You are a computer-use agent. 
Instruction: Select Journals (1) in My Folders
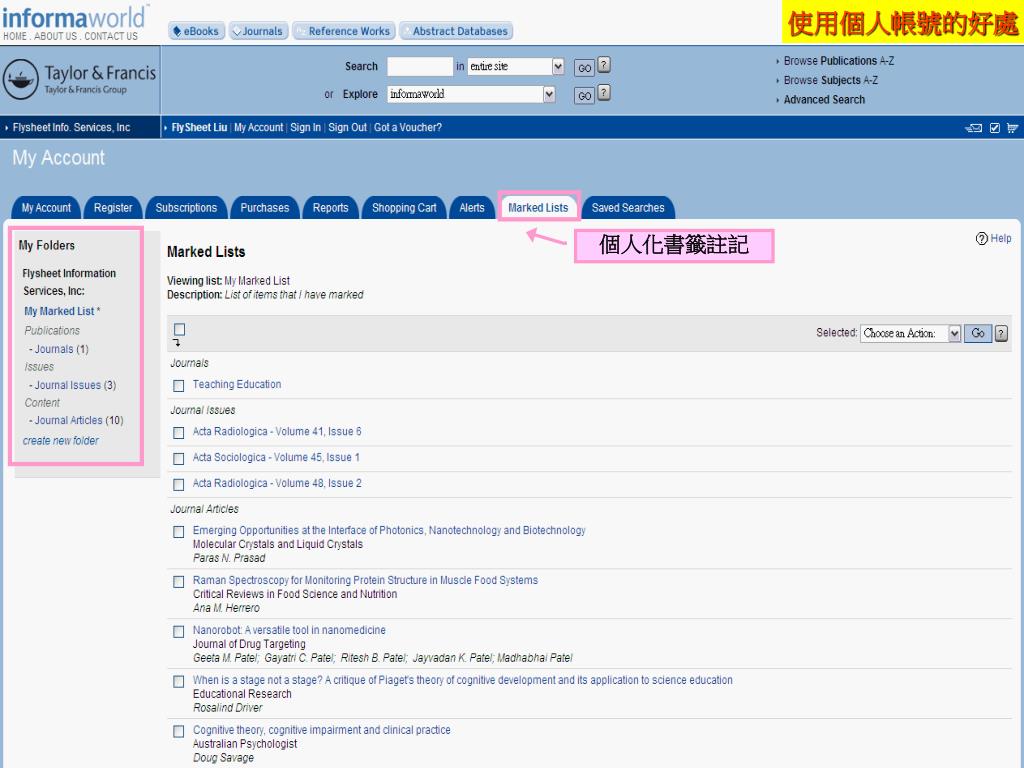click(61, 349)
